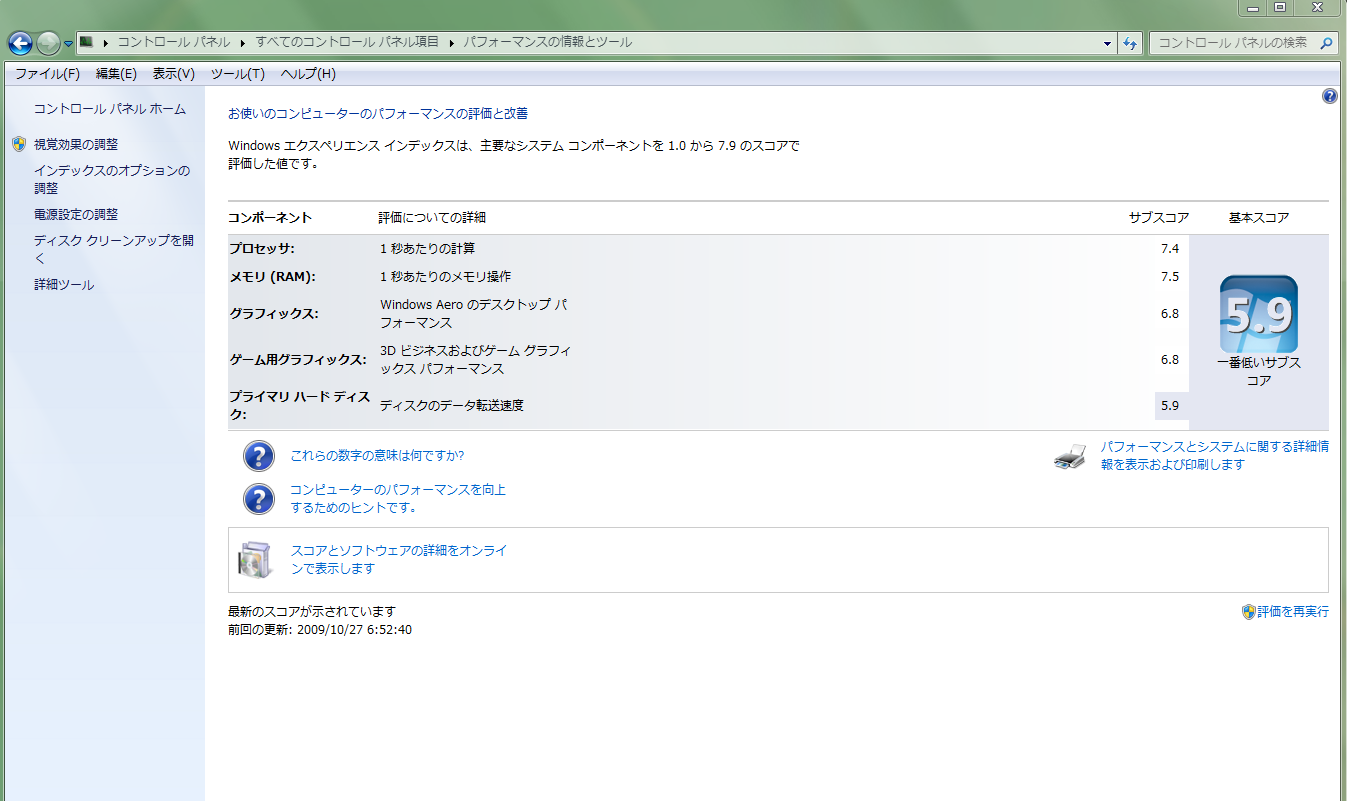The height and width of the screenshot is (801, 1347).
Task: Click the Back navigation arrow button
Action: (20, 43)
